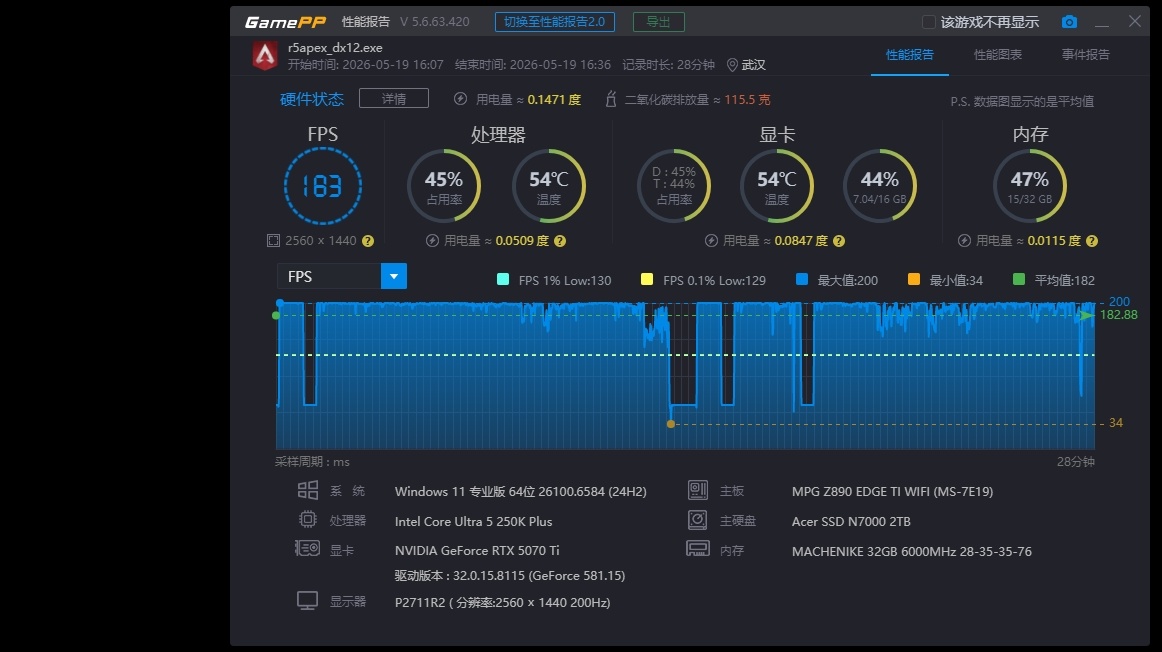1162x652 pixels.
Task: Click the P2711R2 monitor text
Action: coord(502,602)
